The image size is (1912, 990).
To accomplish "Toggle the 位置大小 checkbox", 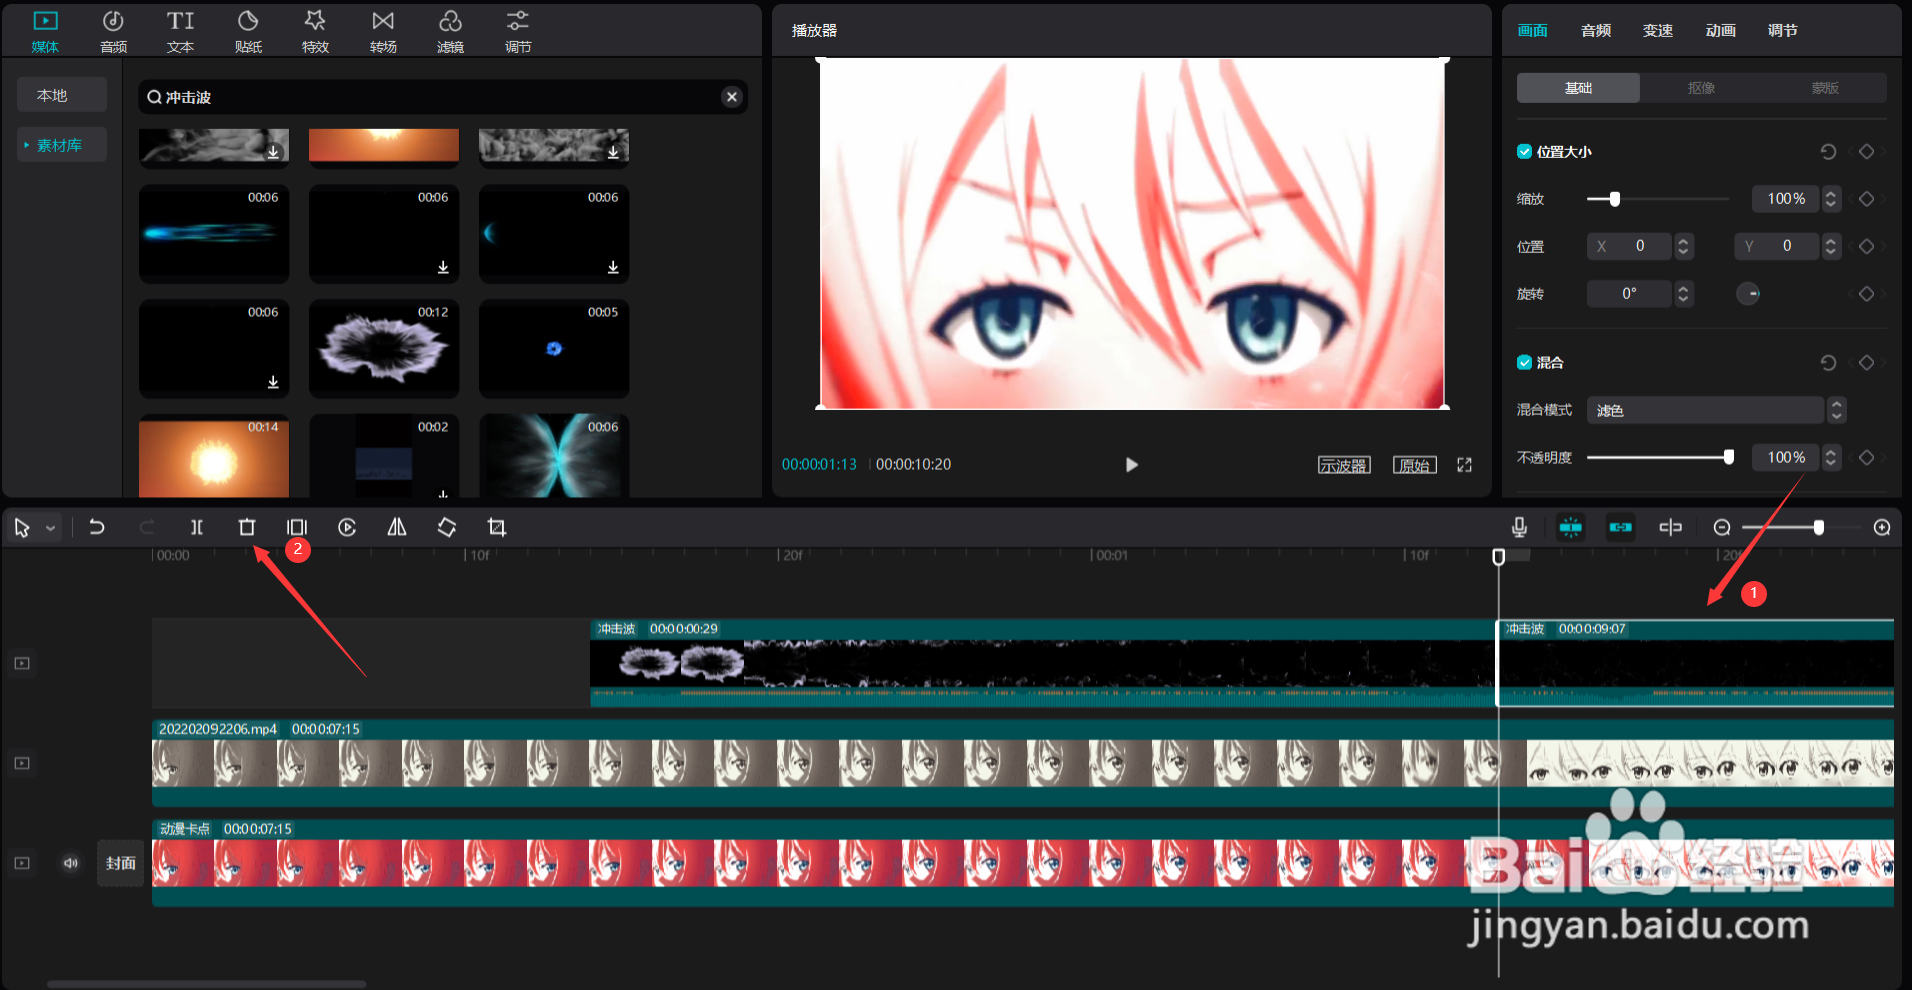I will coord(1524,152).
